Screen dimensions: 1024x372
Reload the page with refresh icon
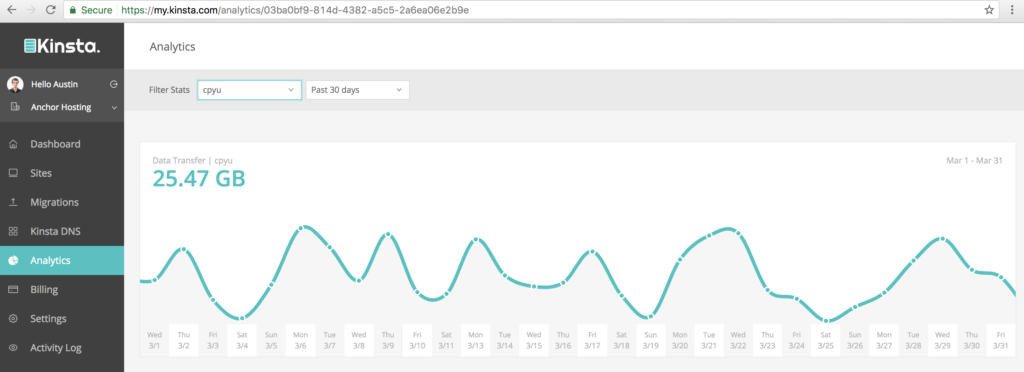tap(50, 10)
